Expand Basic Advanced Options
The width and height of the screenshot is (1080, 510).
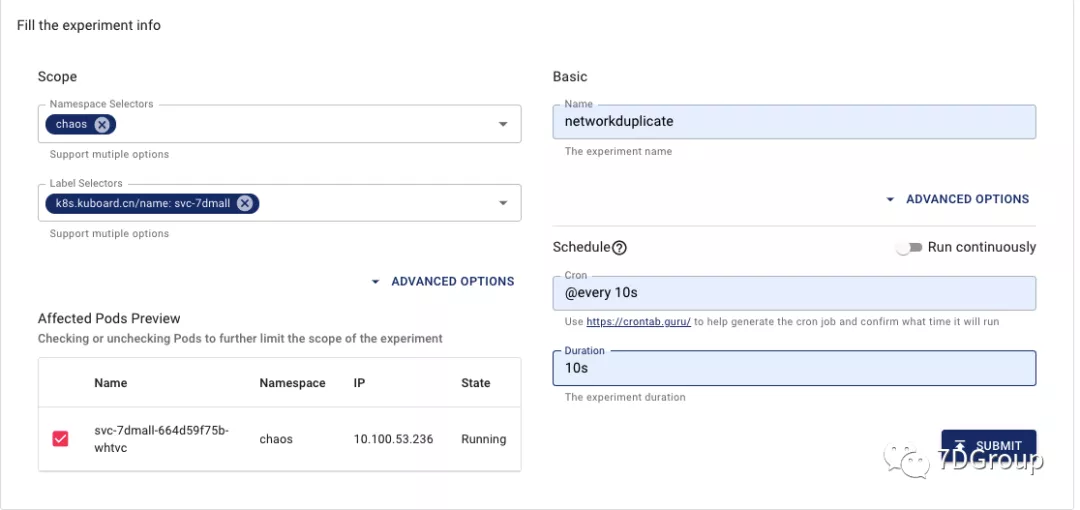(x=958, y=199)
